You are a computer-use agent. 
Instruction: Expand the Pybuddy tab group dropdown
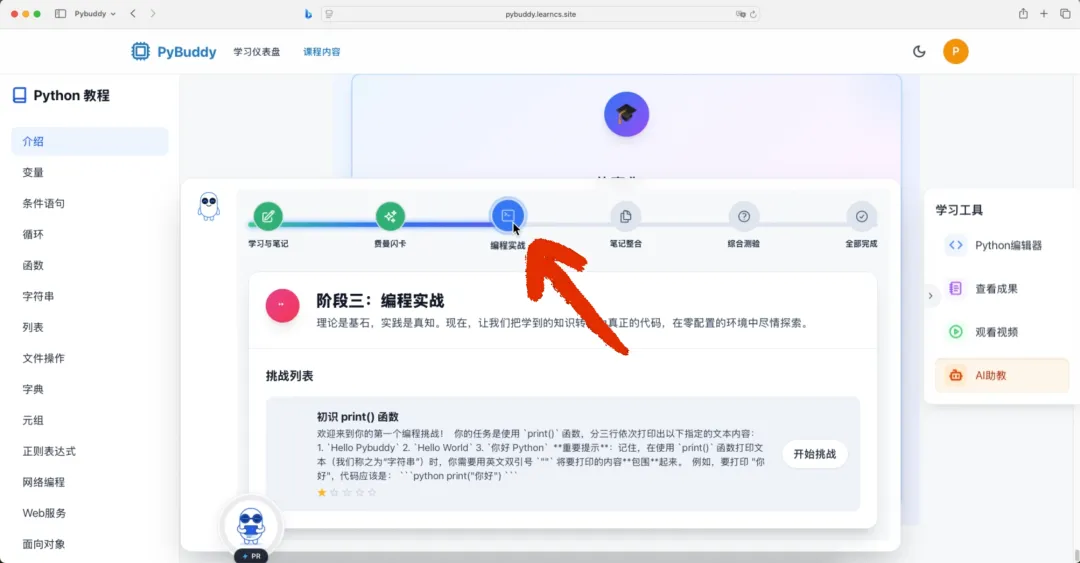coord(95,14)
